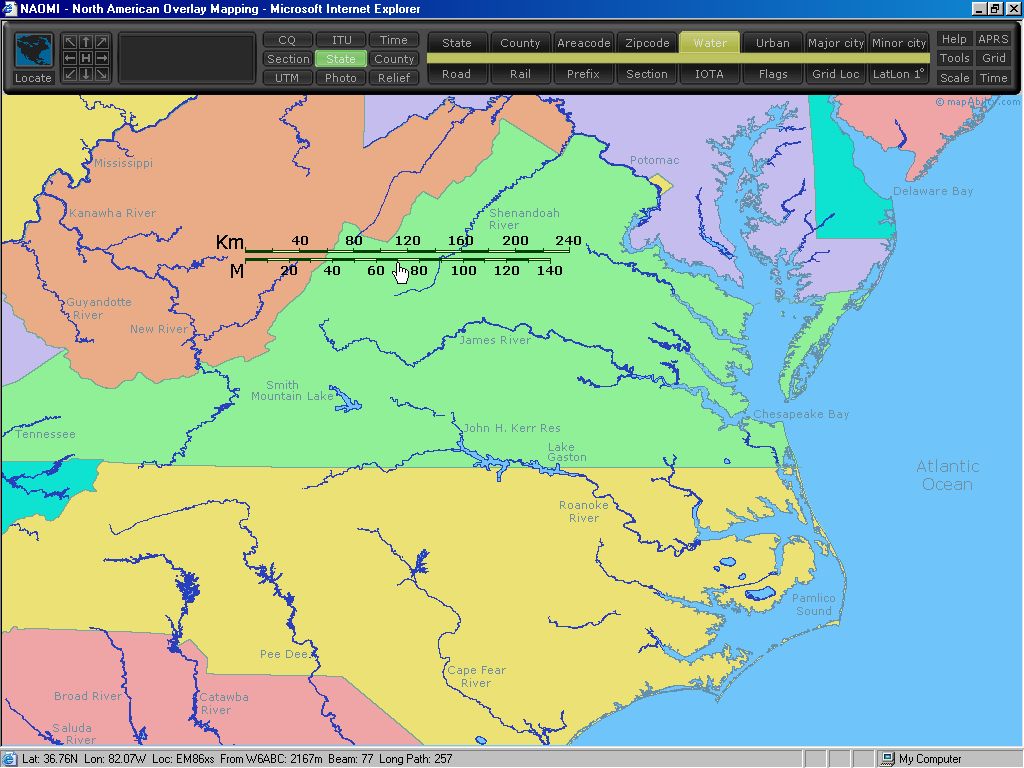Enable the Zipcode overlay
The width and height of the screenshot is (1024, 768).
(647, 43)
